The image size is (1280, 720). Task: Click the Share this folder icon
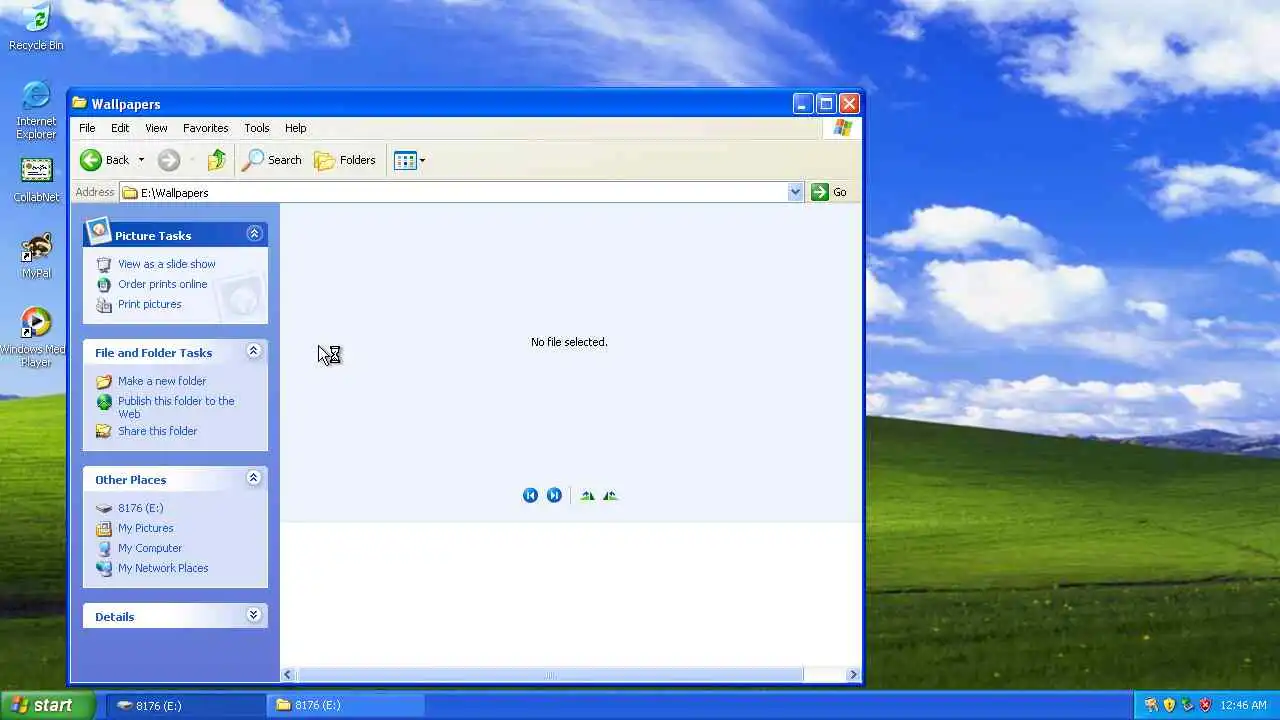104,431
